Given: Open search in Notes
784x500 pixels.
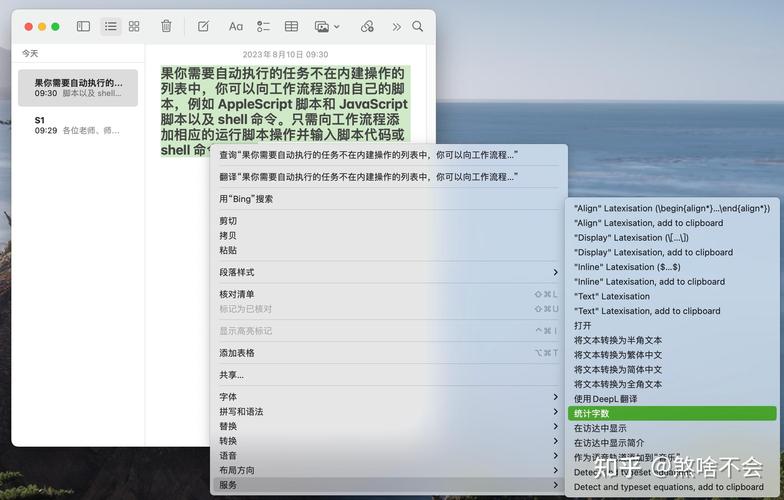Looking at the screenshot, I should tap(418, 26).
